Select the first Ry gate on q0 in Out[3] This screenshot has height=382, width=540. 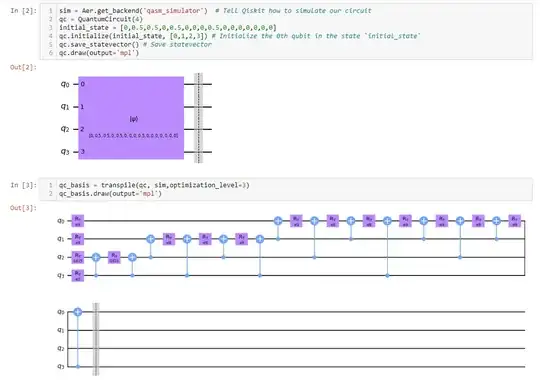click(78, 220)
